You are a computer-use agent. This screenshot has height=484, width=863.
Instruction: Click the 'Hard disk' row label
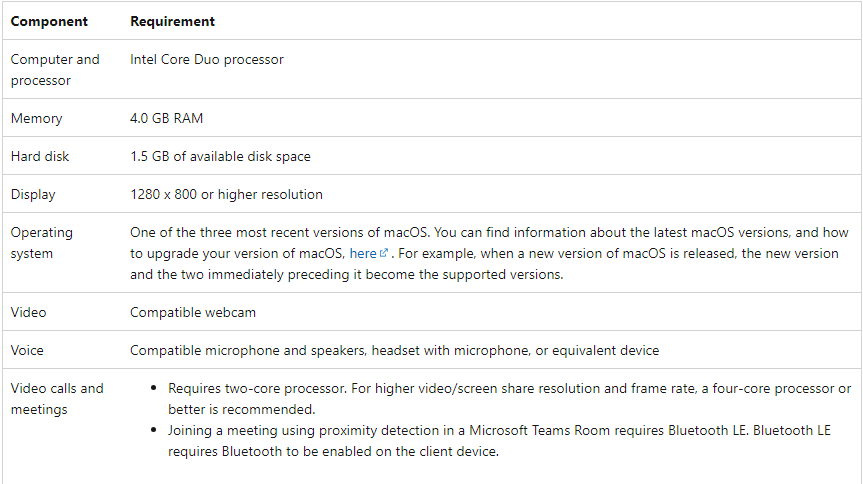pyautogui.click(x=40, y=156)
